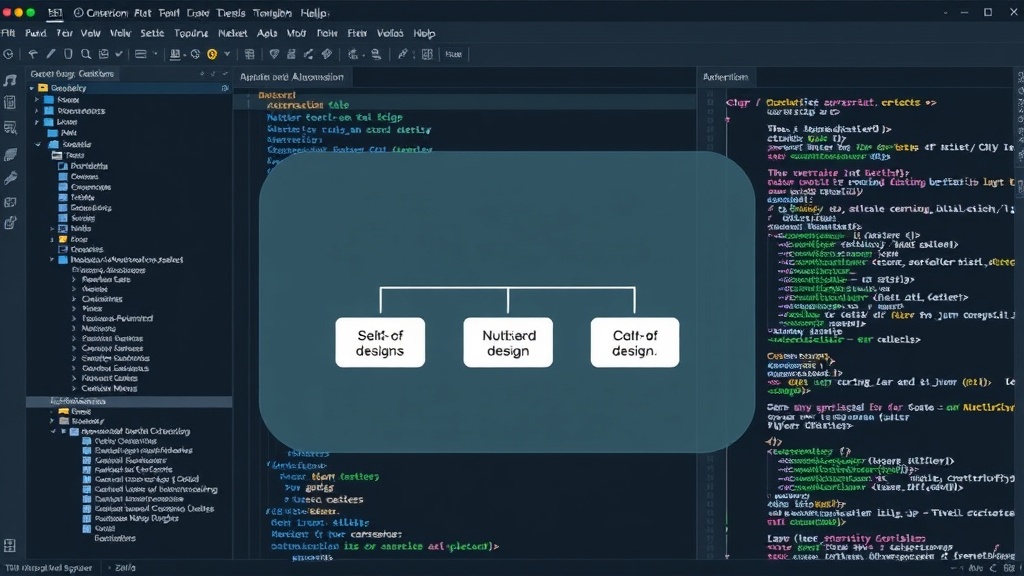
Task: Click the 'Calt-of design.' diagram box
Action: coord(635,343)
